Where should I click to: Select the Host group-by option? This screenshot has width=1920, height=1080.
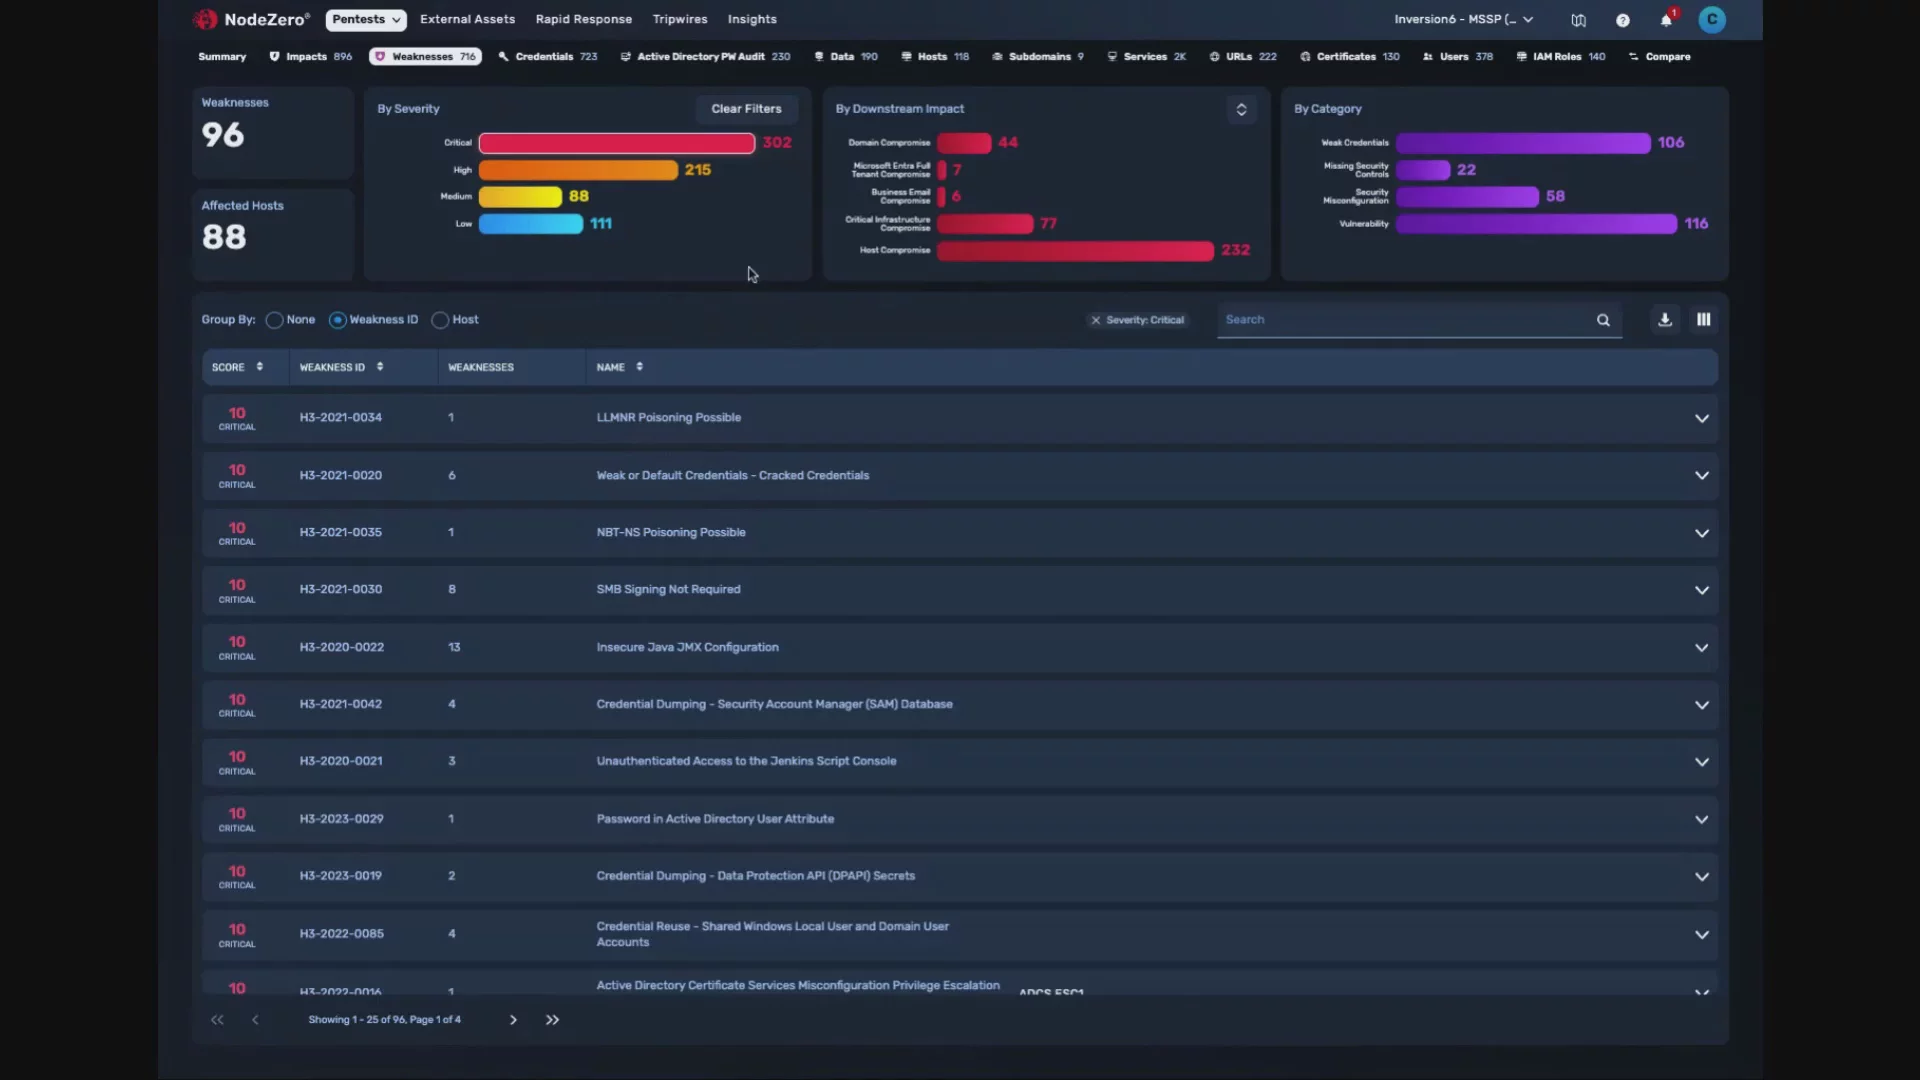tap(440, 320)
